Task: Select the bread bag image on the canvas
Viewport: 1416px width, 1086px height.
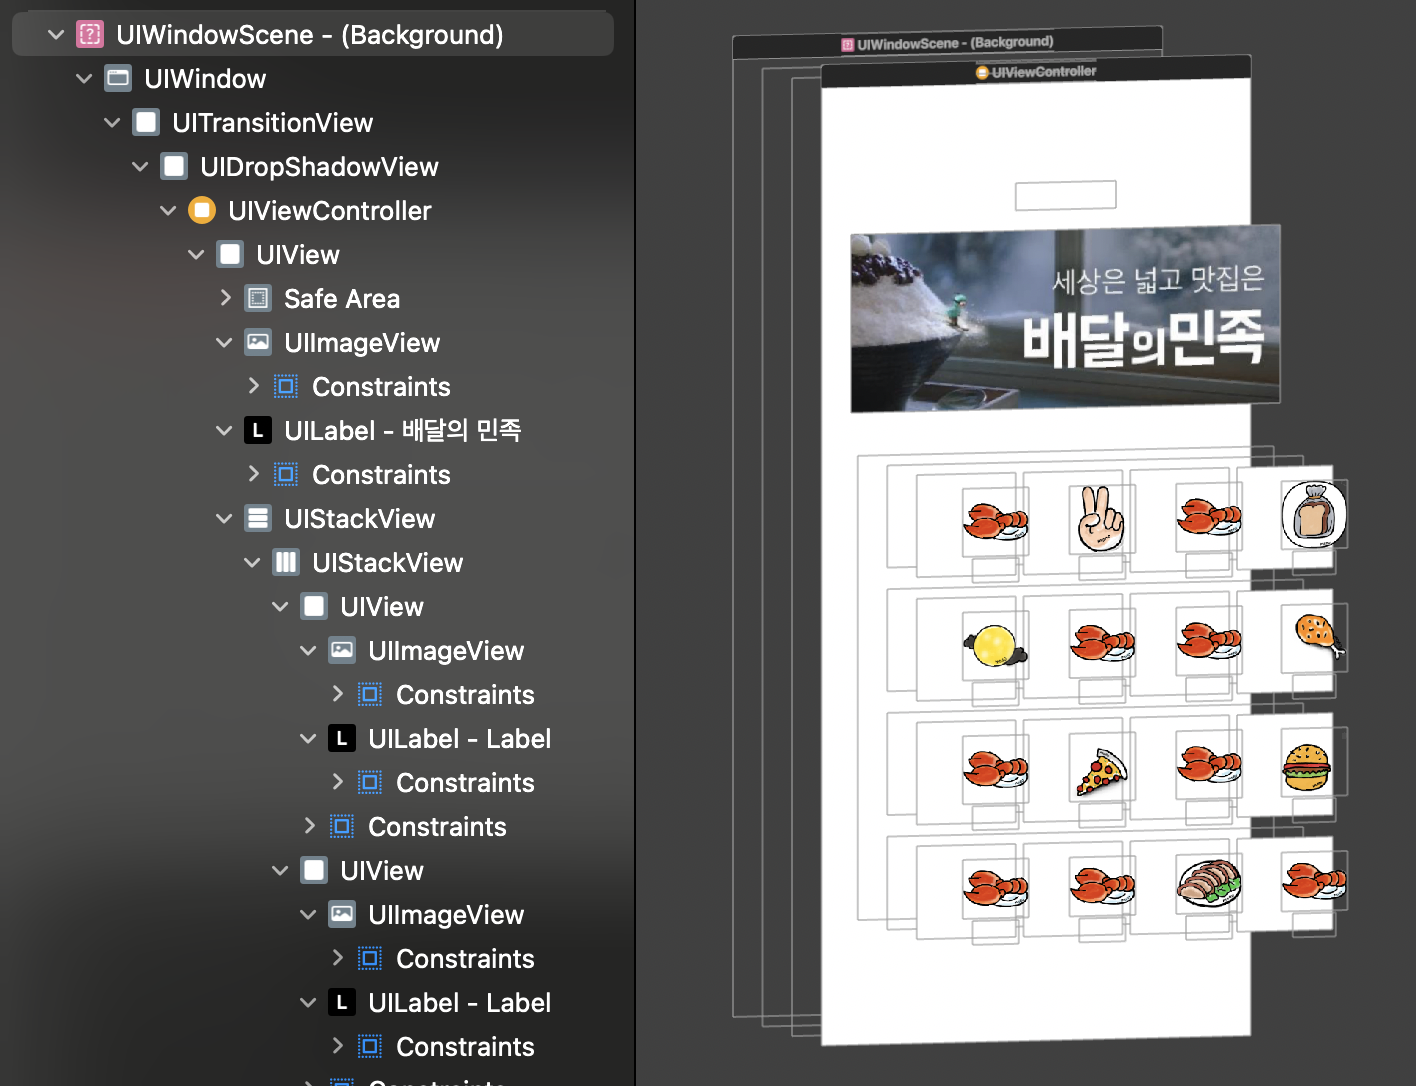Action: 1313,514
